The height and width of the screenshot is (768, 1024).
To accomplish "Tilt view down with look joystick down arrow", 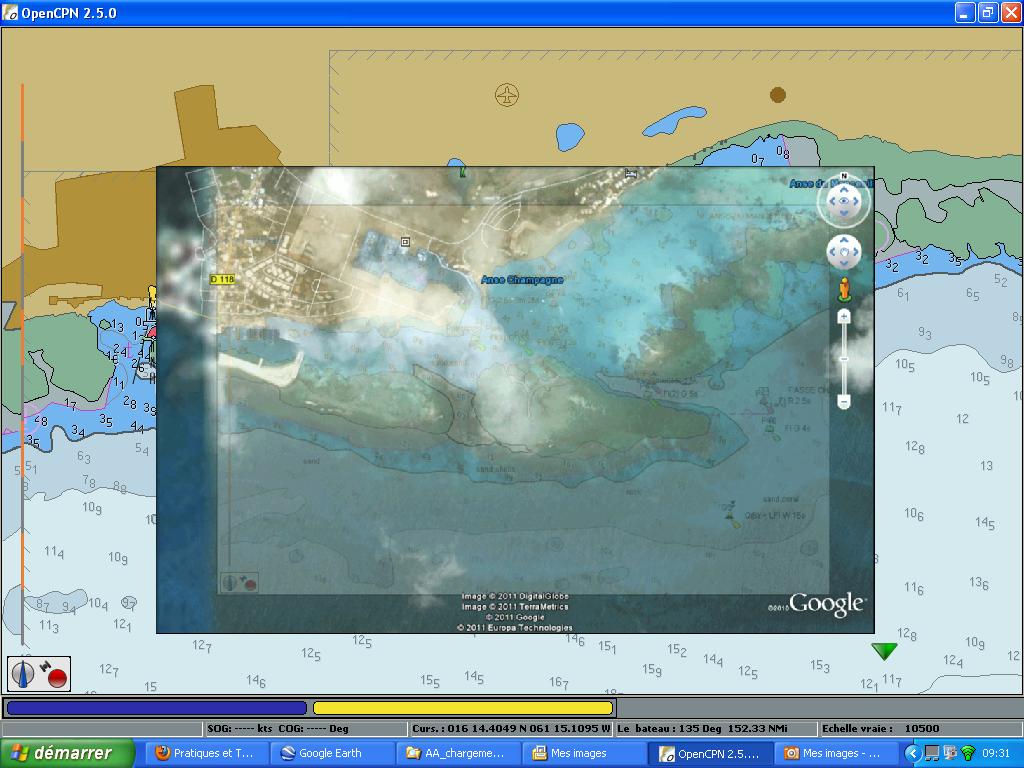I will coord(844,213).
